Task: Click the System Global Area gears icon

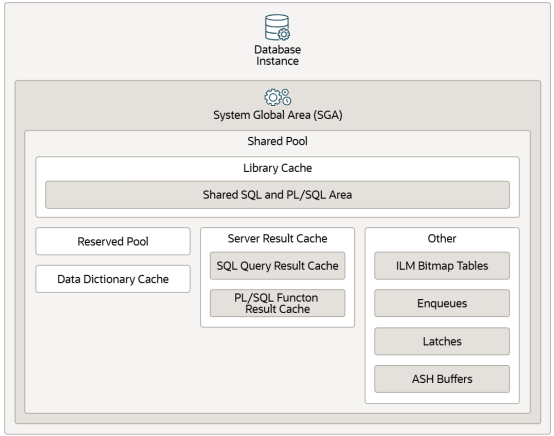Action: pos(278,98)
